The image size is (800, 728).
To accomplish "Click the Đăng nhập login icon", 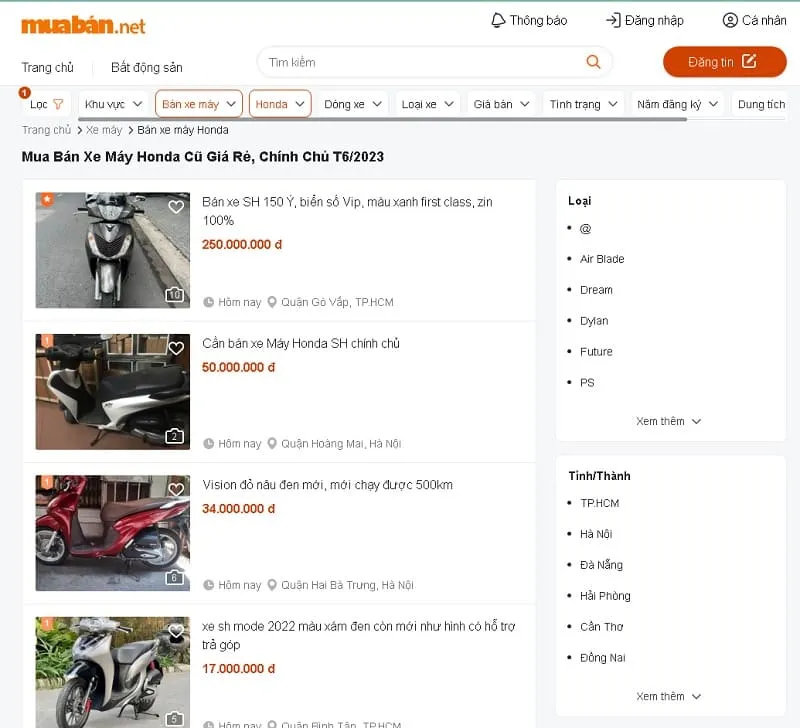I will click(x=613, y=20).
